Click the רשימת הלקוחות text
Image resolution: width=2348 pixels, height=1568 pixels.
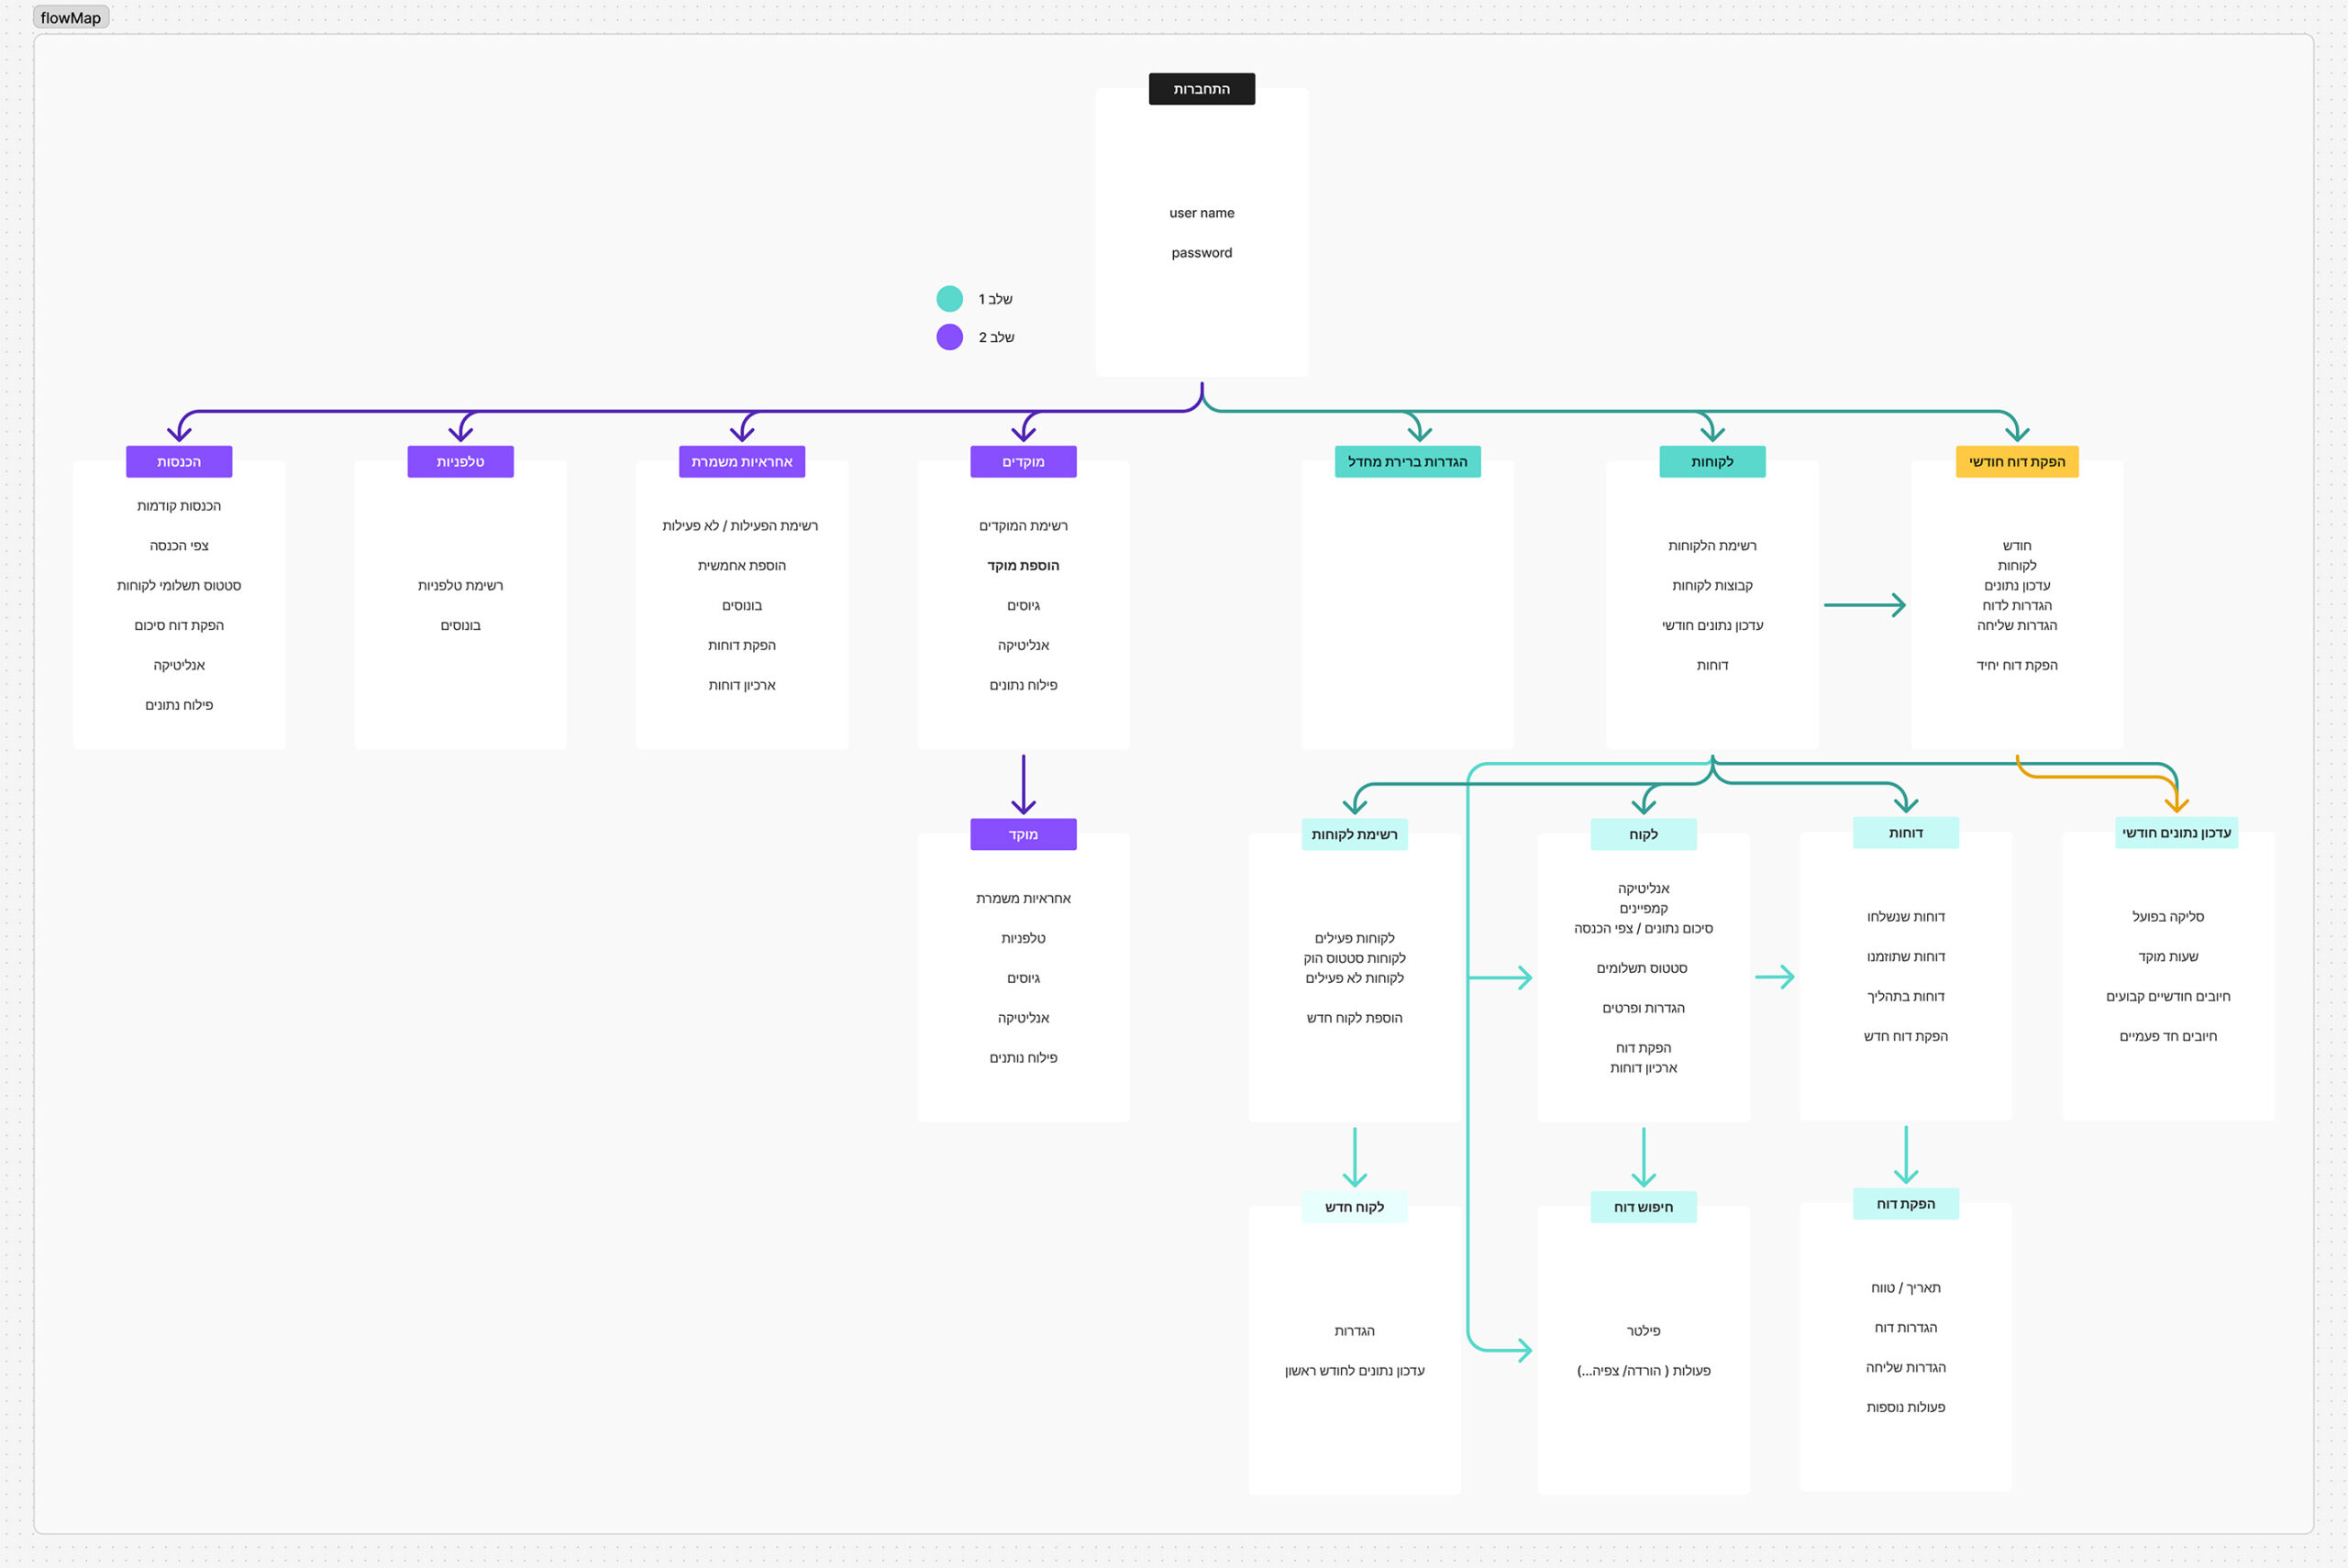point(1712,546)
